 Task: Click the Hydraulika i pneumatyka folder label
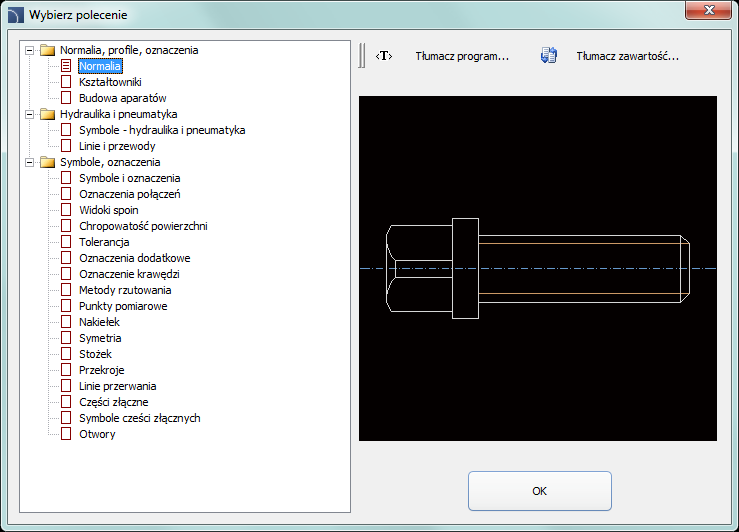pyautogui.click(x=119, y=114)
